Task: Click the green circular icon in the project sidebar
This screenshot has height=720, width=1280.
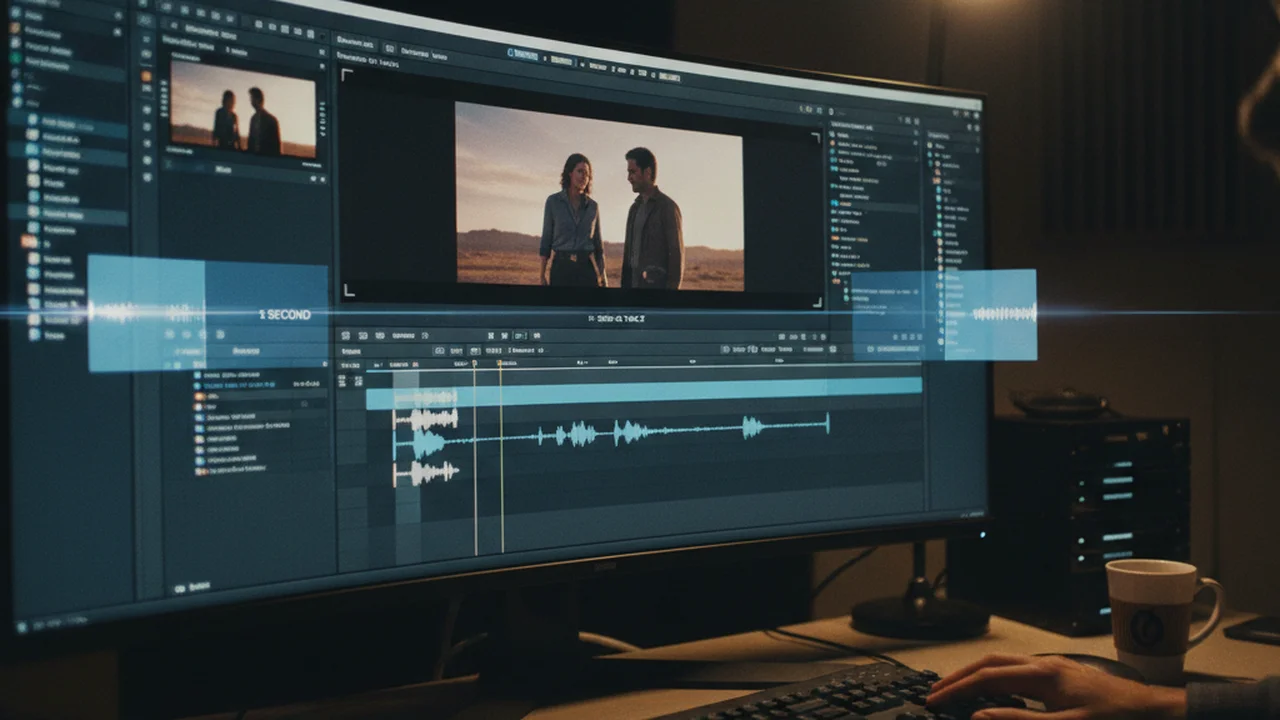Action: pos(15,58)
